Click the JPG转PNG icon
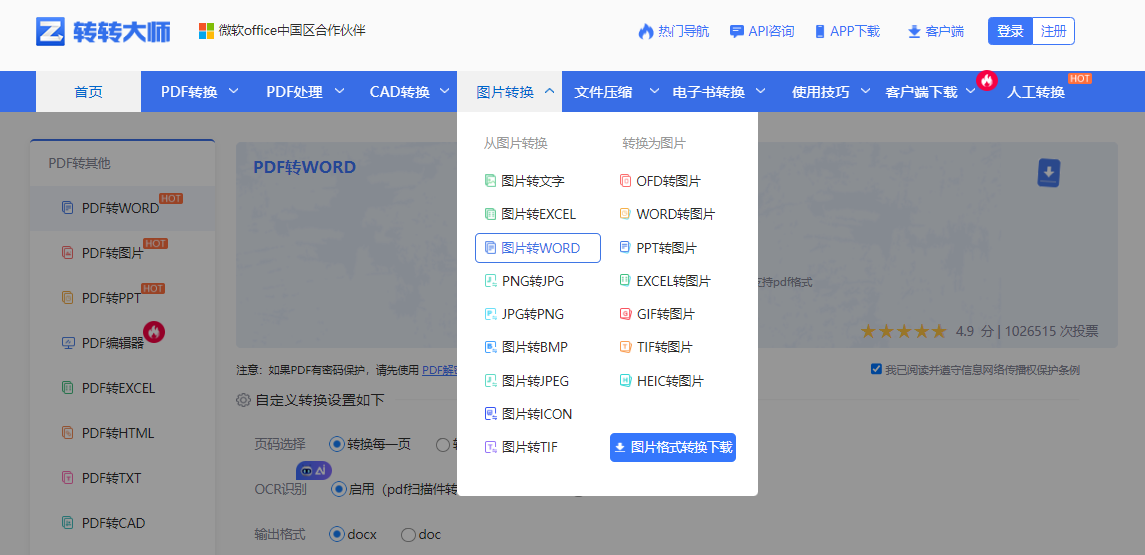Viewport: 1145px width, 555px height. [x=491, y=314]
